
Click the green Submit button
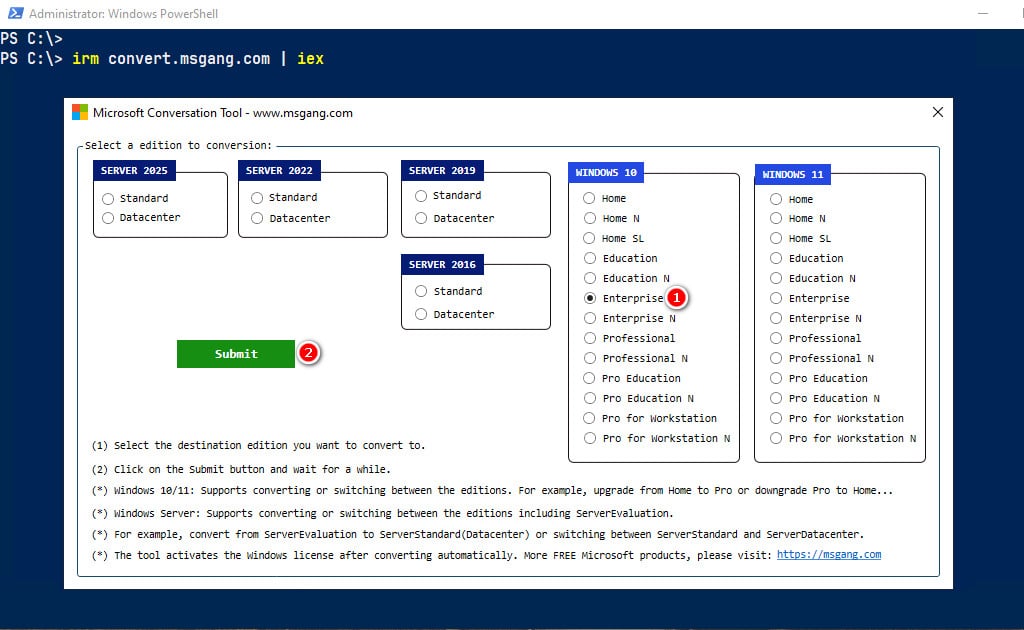click(x=236, y=354)
